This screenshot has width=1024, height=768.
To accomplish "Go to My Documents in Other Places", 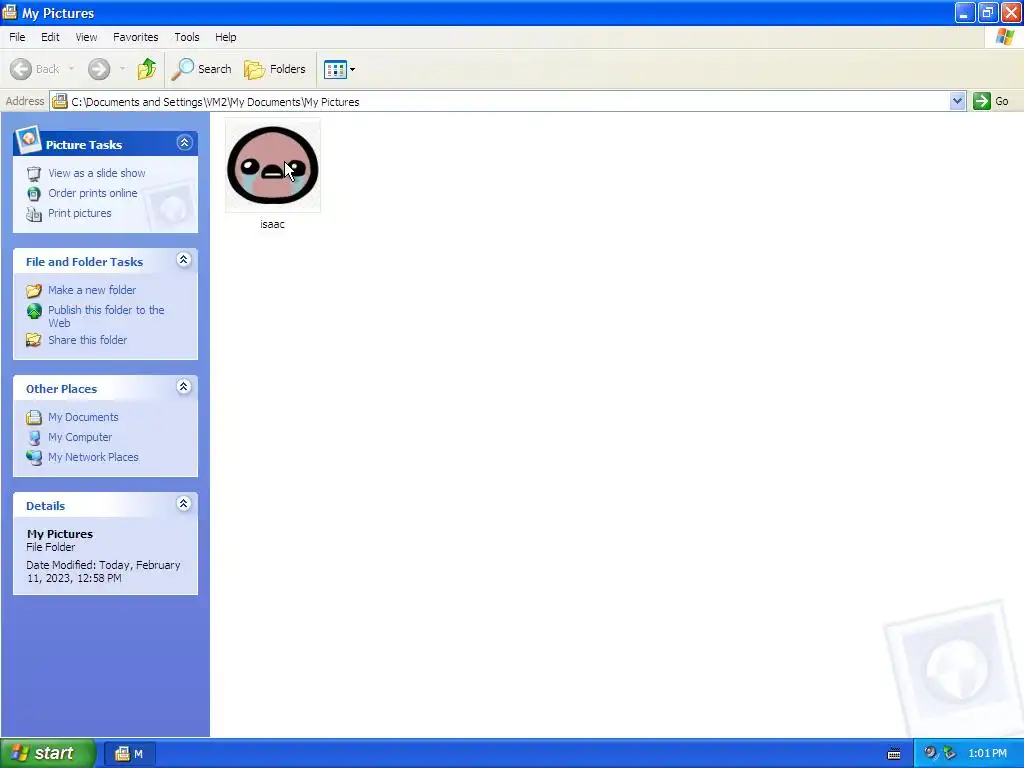I will point(83,417).
